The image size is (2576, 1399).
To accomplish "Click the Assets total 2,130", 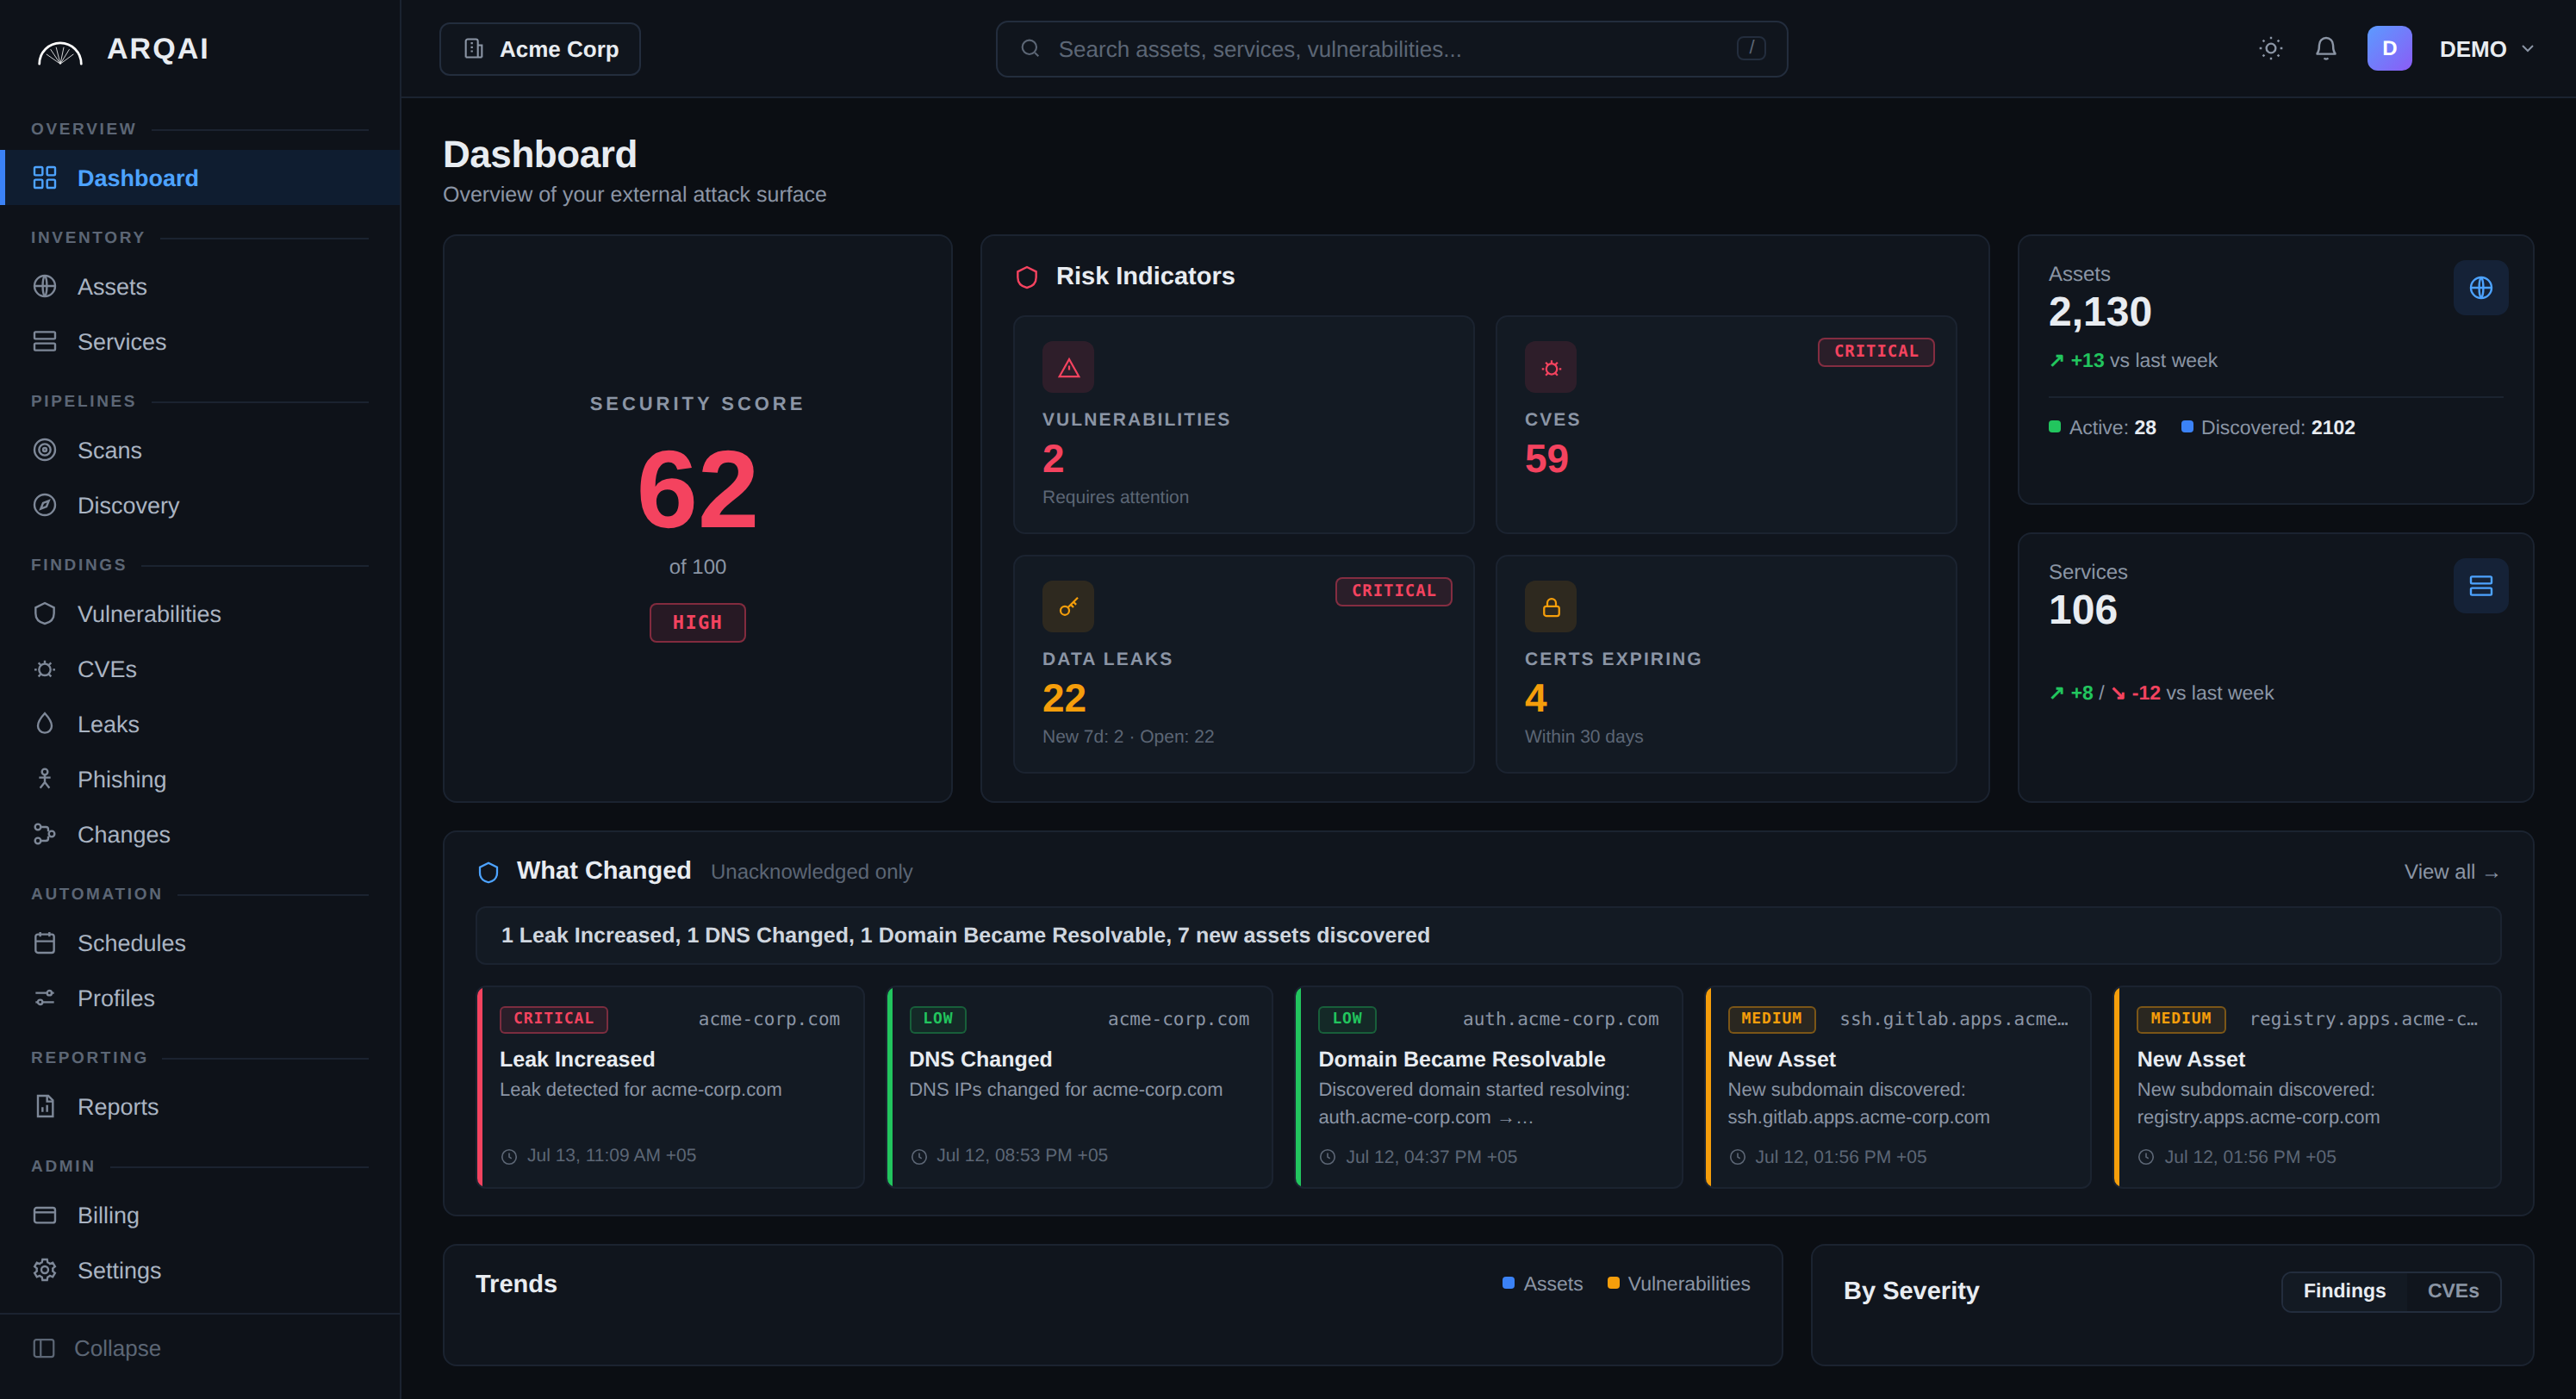I will point(2099,313).
